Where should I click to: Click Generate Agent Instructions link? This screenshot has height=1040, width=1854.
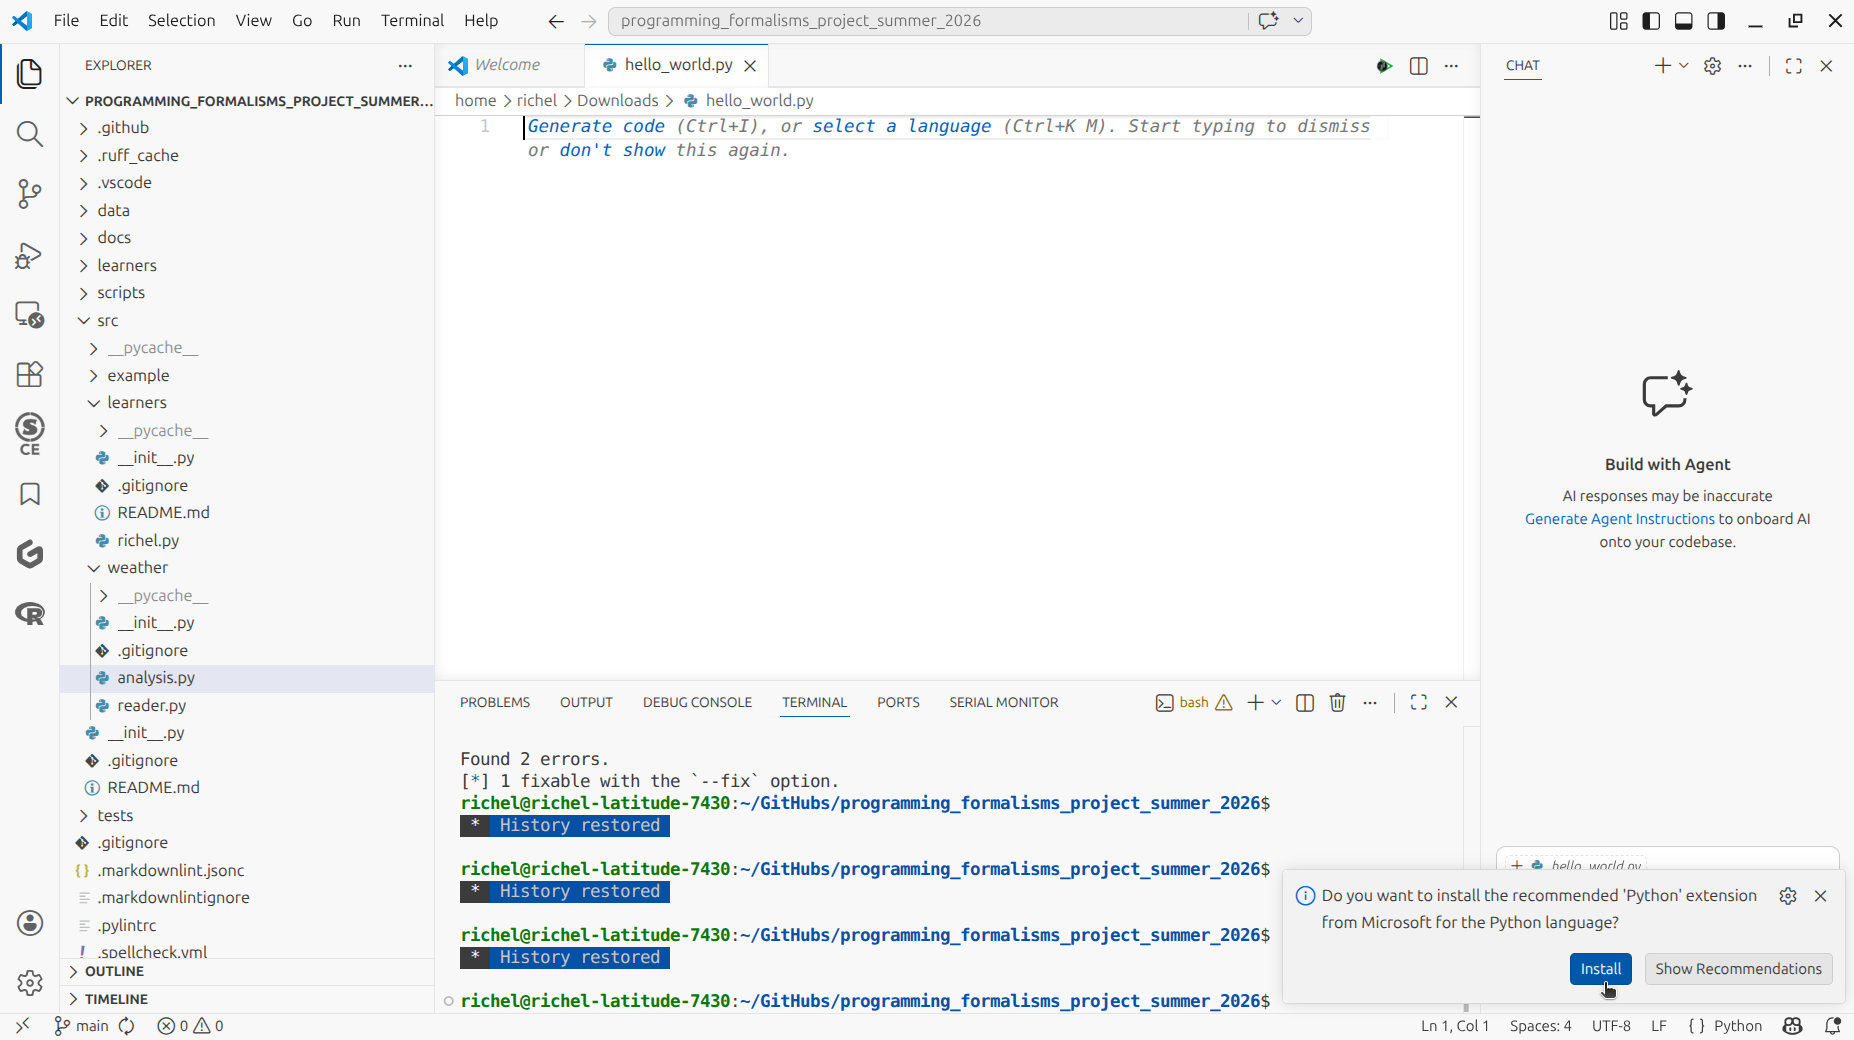(x=1619, y=519)
